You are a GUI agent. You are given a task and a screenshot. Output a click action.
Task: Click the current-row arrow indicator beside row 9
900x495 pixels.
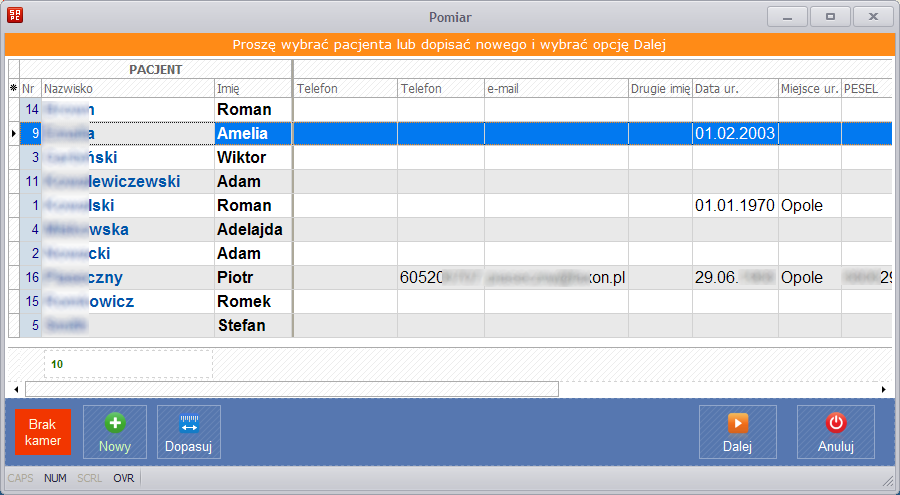click(x=13, y=133)
